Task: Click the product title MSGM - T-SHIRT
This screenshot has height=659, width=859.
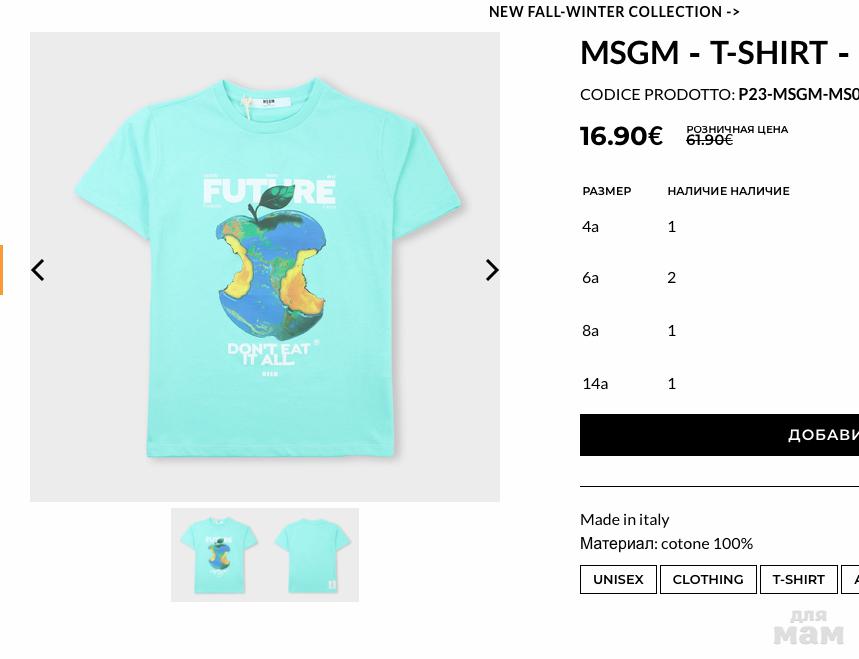Action: (715, 52)
